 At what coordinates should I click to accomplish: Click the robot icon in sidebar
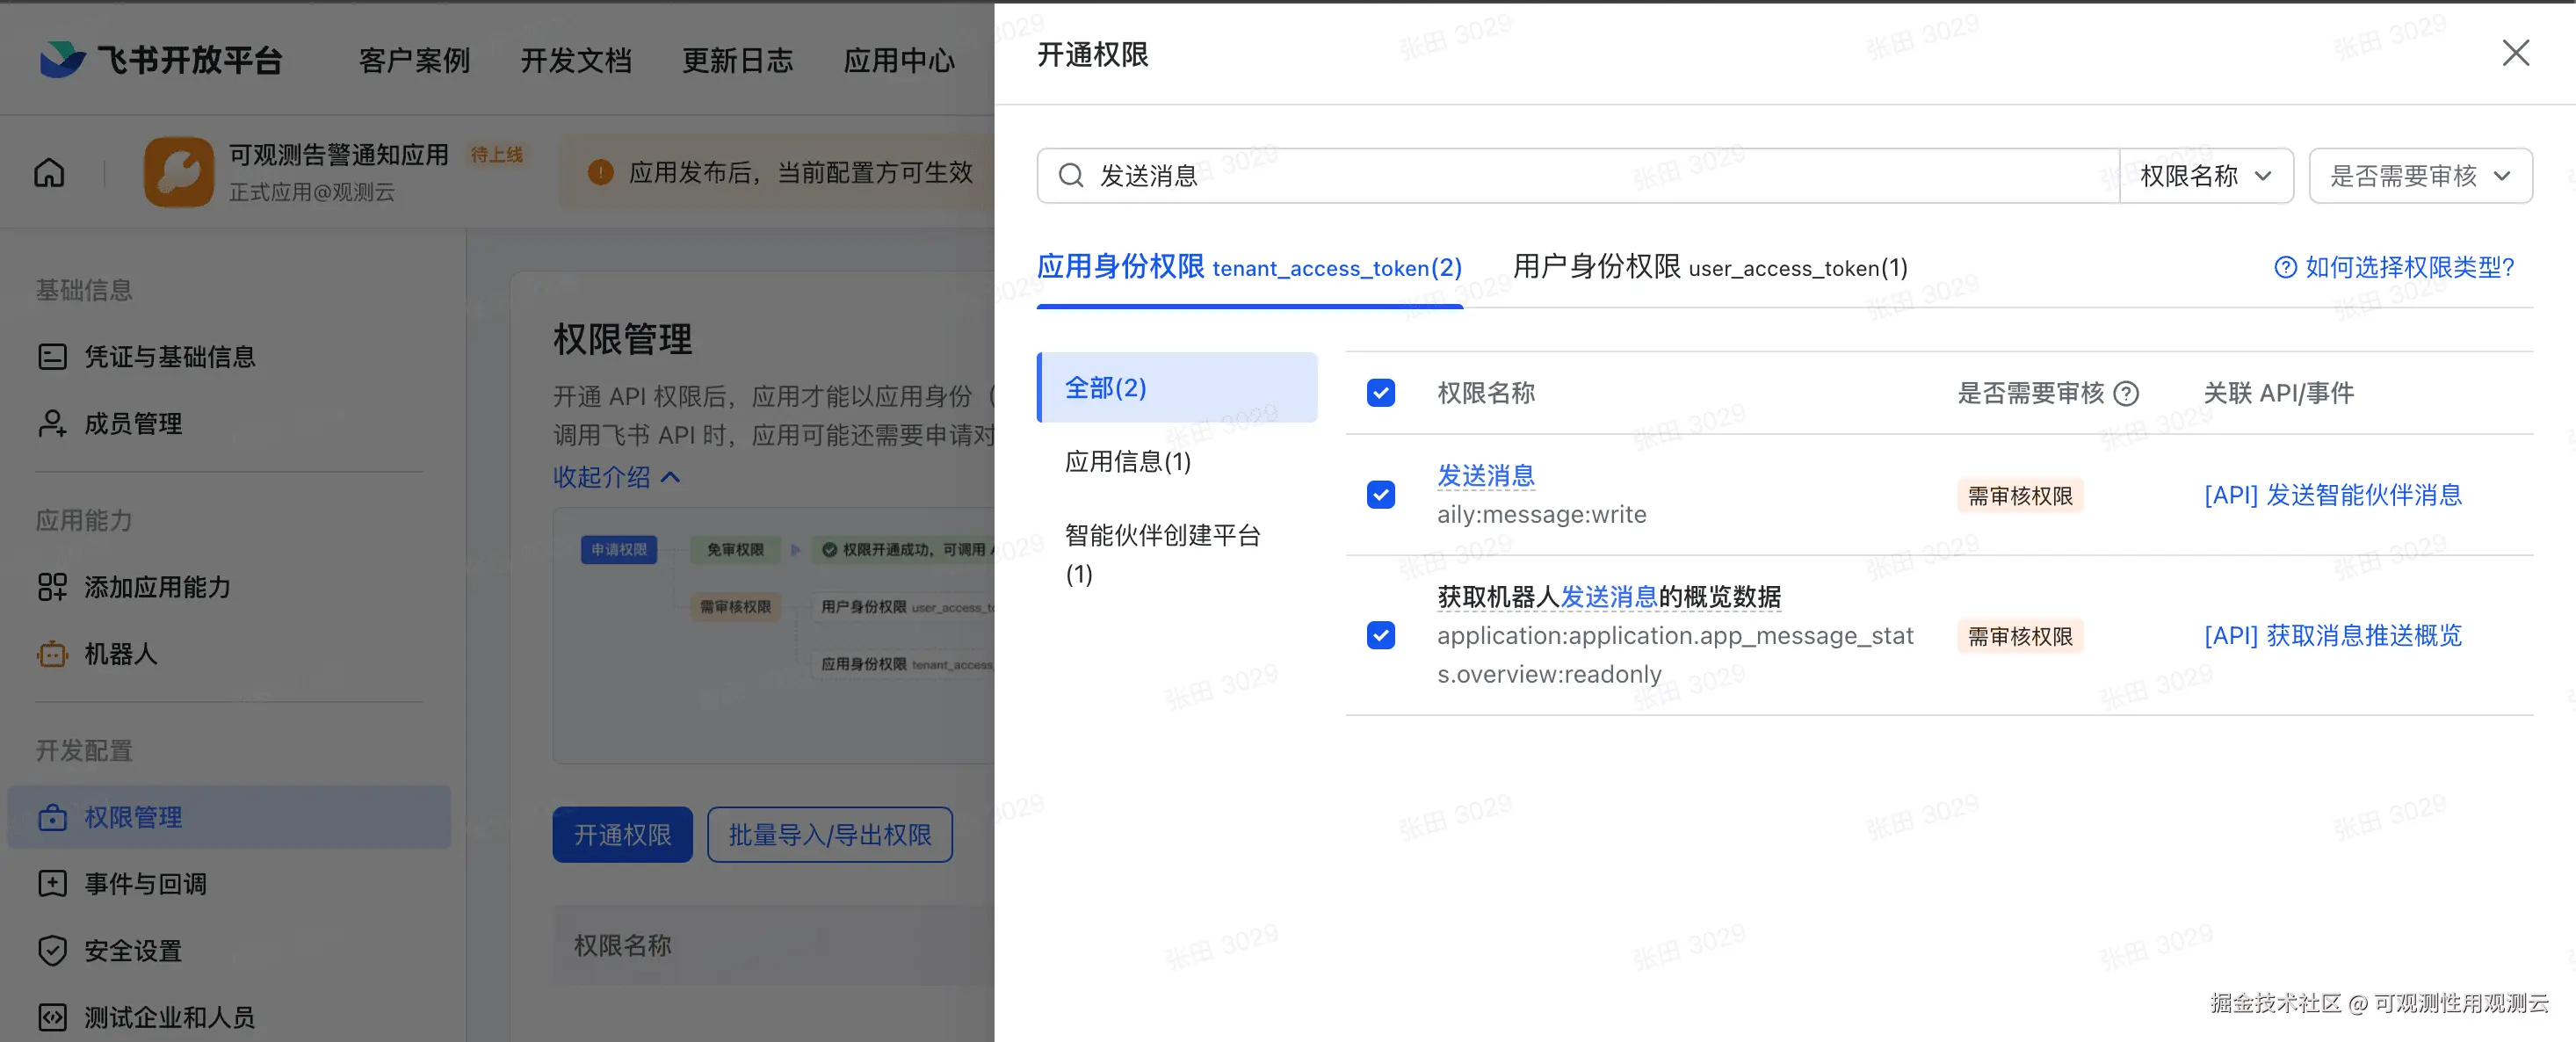tap(52, 654)
